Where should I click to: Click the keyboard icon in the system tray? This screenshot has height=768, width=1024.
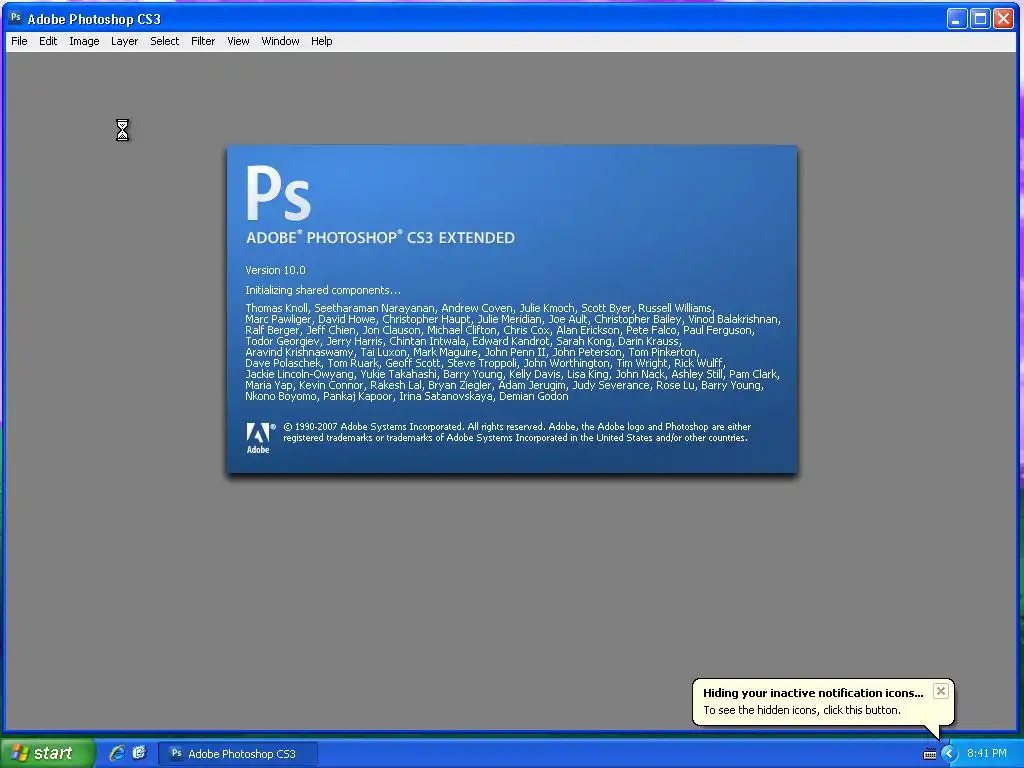[930, 754]
